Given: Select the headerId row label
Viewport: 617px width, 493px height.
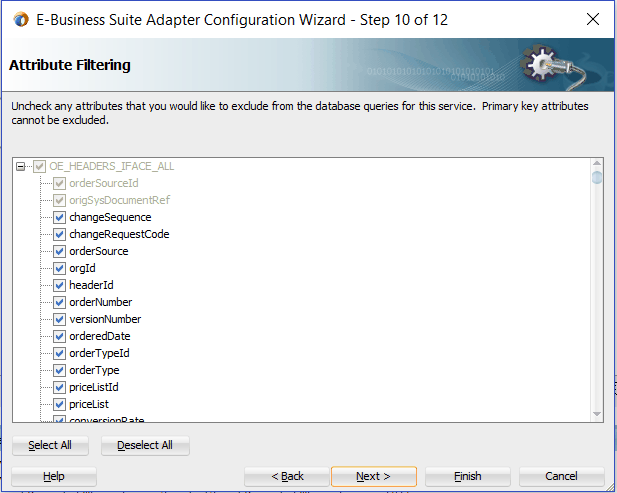Looking at the screenshot, I should point(91,285).
